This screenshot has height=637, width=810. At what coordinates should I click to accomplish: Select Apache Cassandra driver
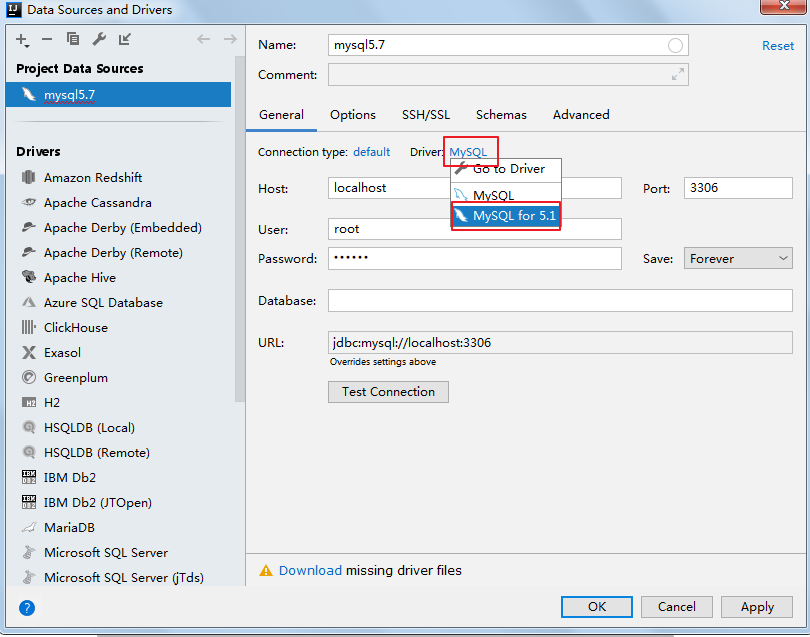[98, 203]
